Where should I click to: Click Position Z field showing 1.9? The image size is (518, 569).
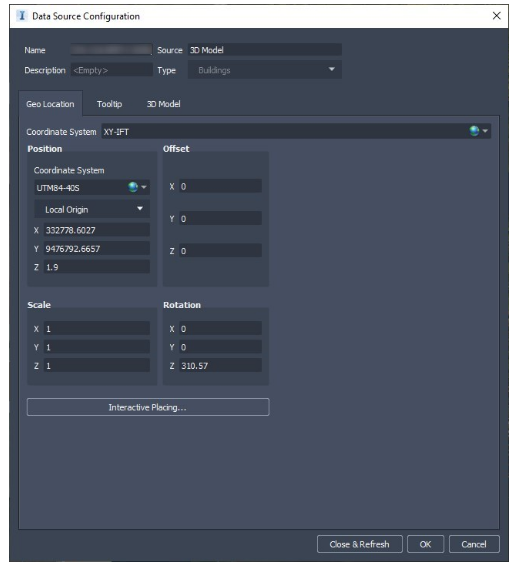click(x=97, y=267)
